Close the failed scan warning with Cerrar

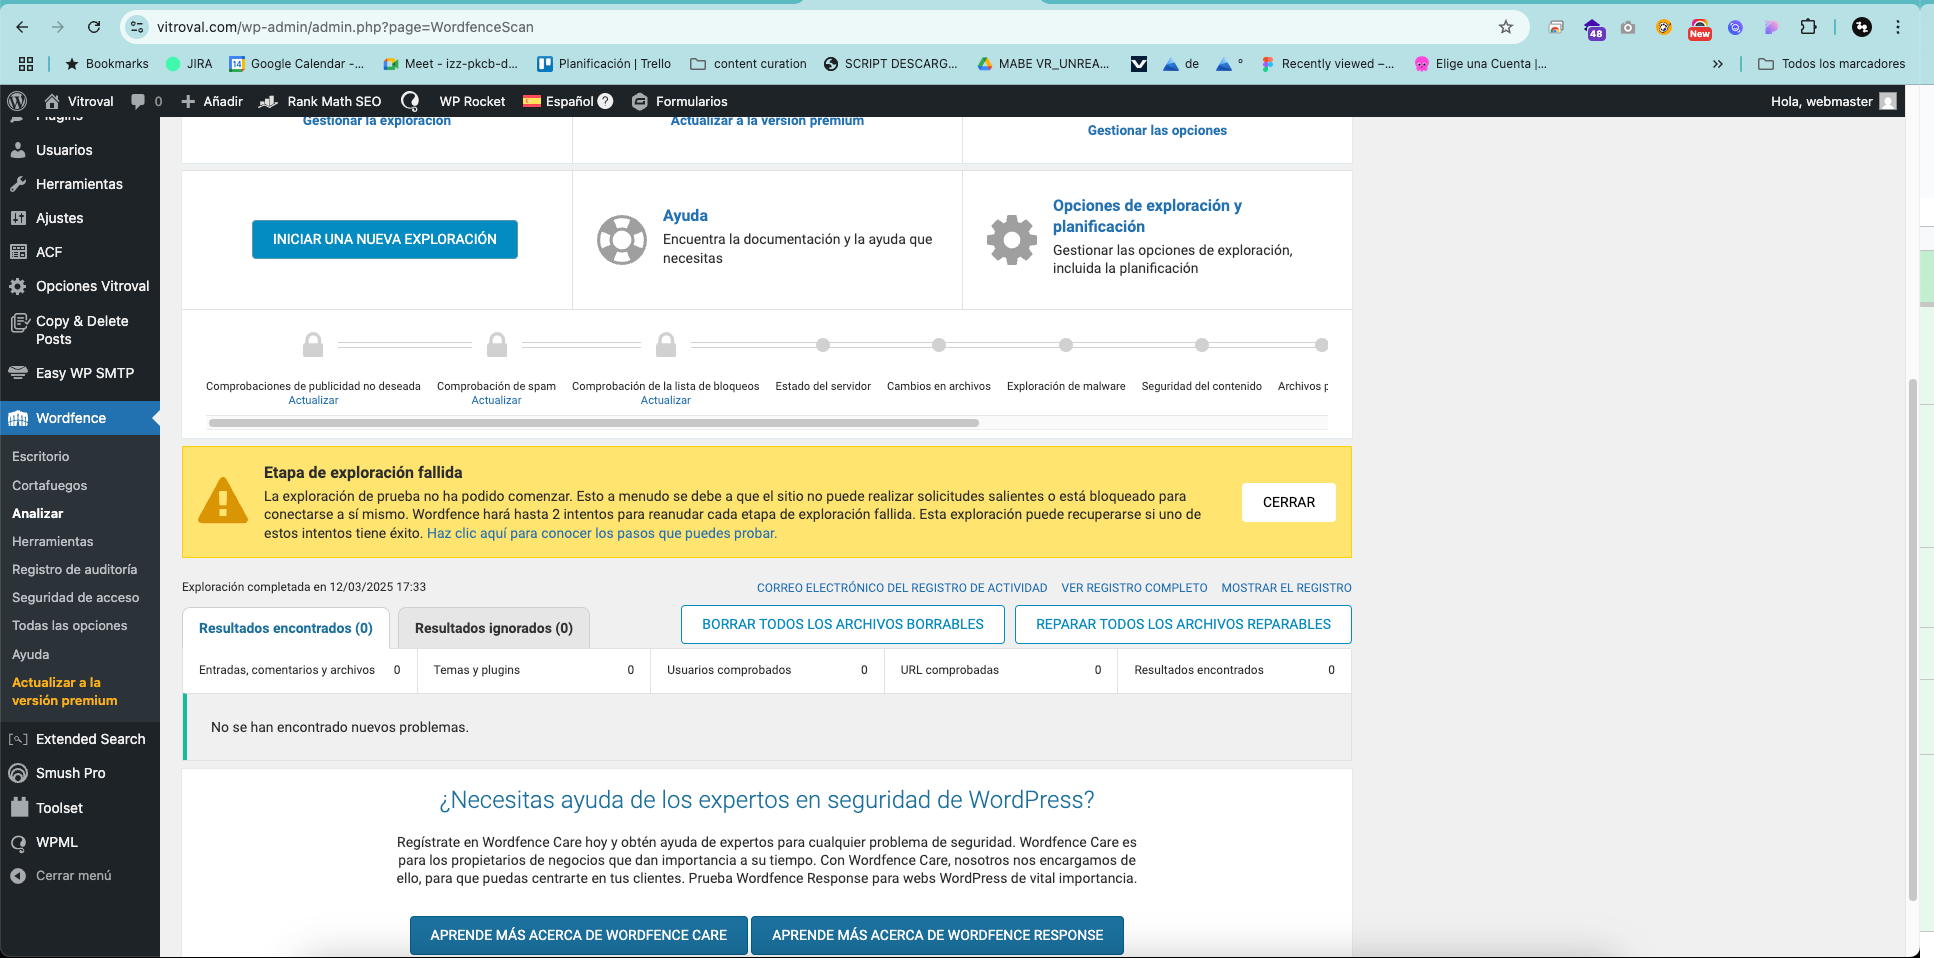coord(1289,502)
